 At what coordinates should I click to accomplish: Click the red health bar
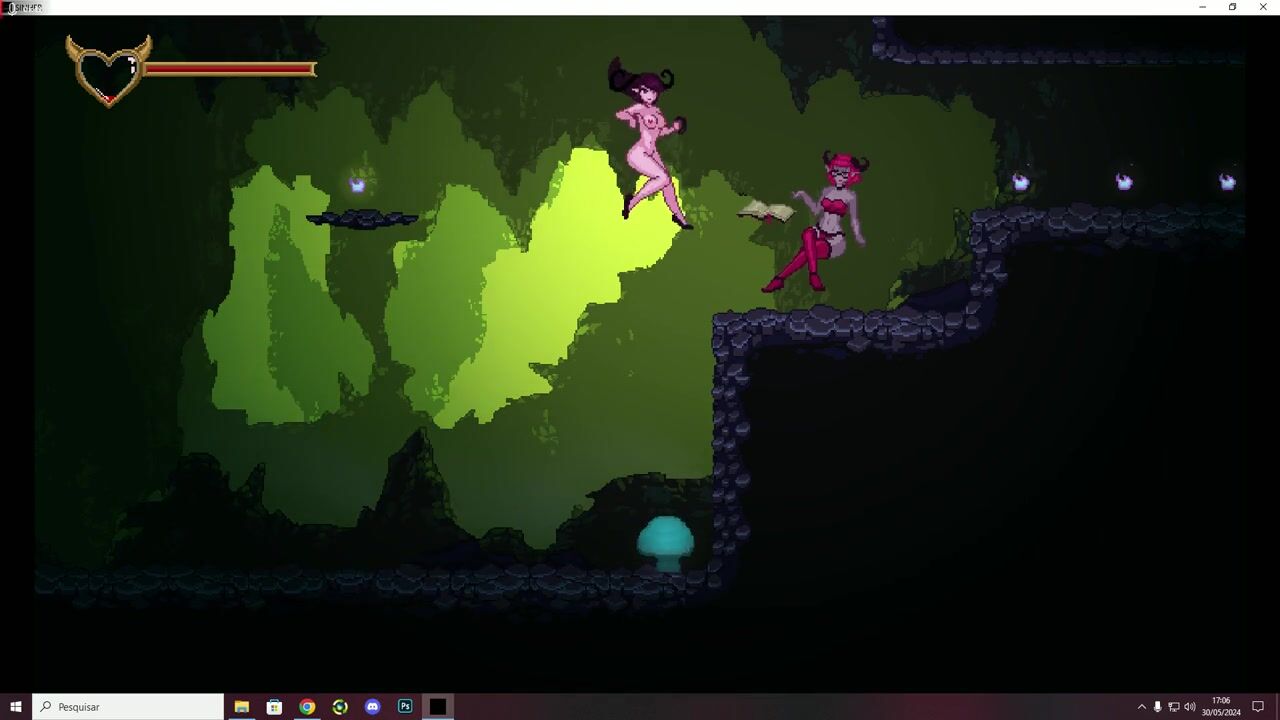[231, 69]
